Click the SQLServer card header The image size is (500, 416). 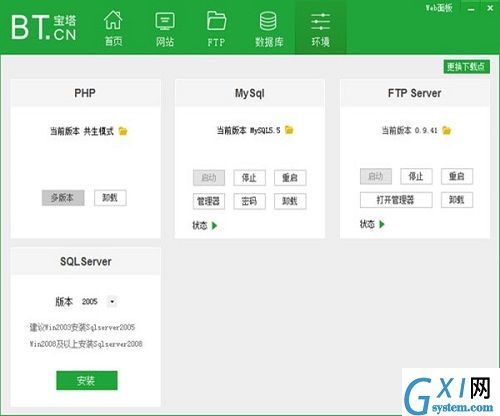point(85,261)
